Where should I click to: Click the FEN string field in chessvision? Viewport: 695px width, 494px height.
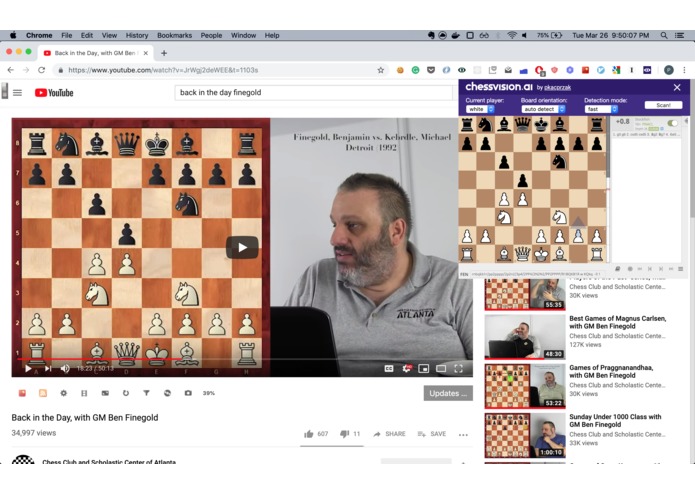point(536,274)
